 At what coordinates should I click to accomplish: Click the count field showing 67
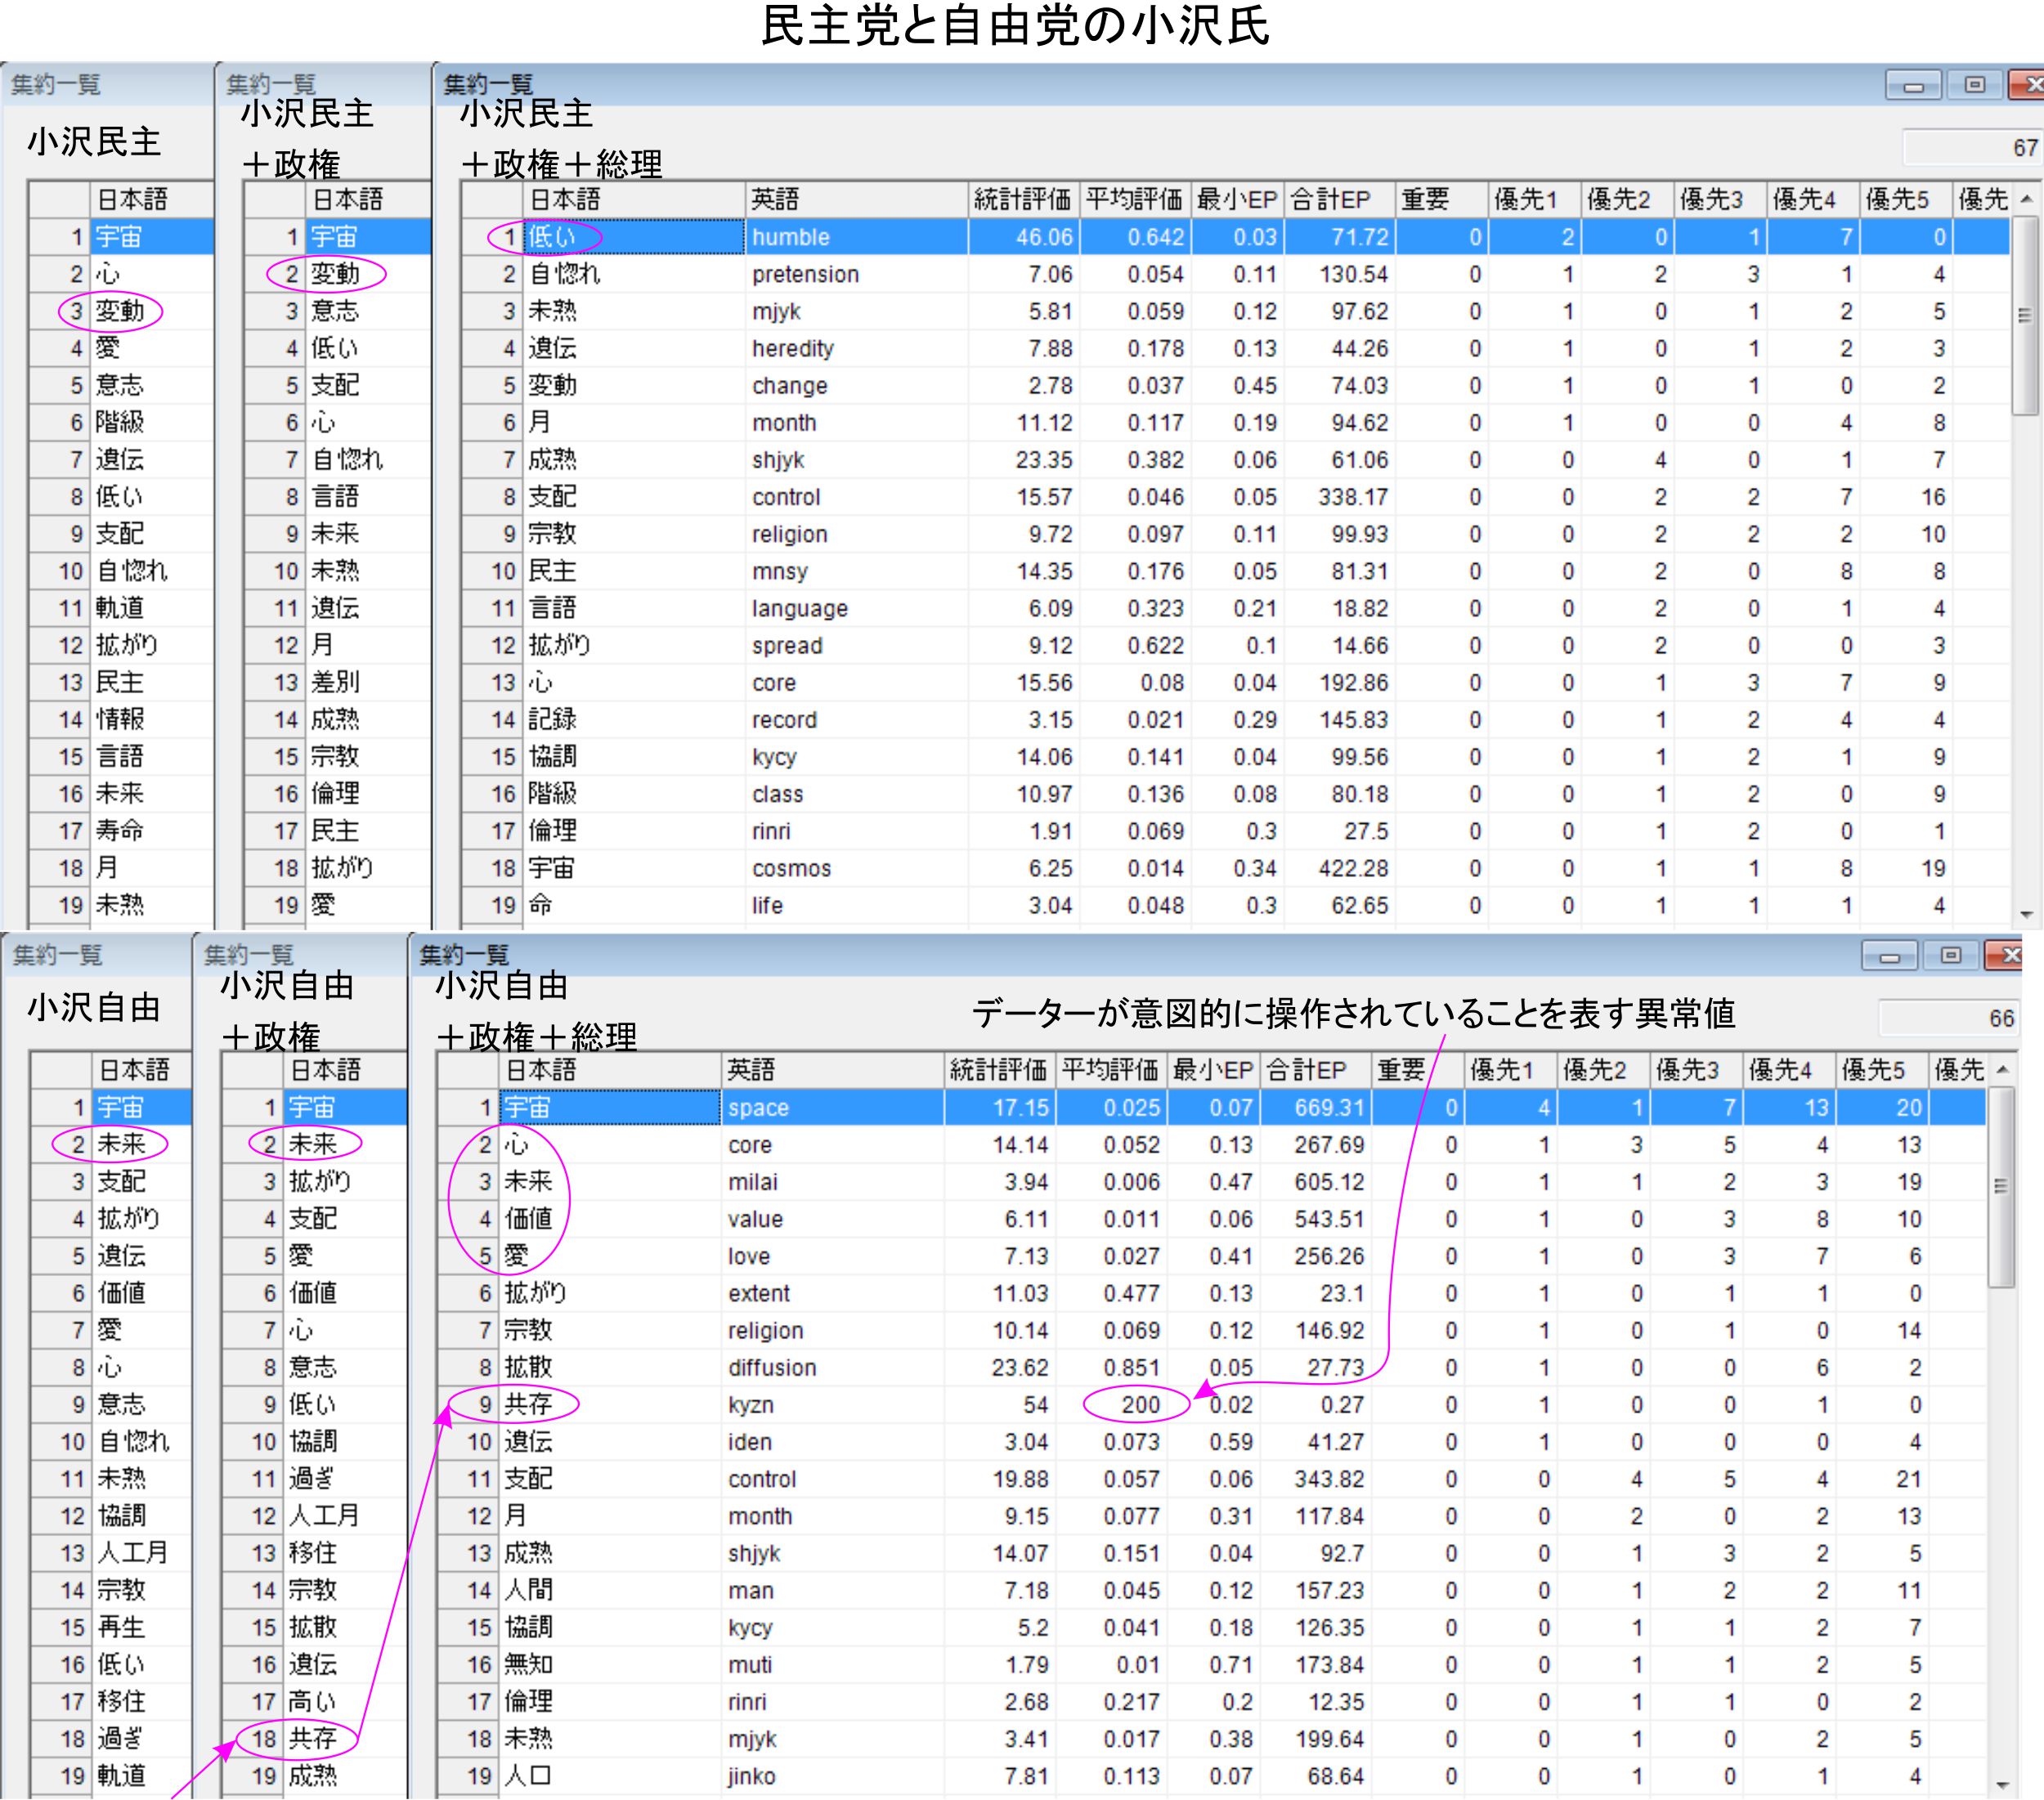[1972, 148]
